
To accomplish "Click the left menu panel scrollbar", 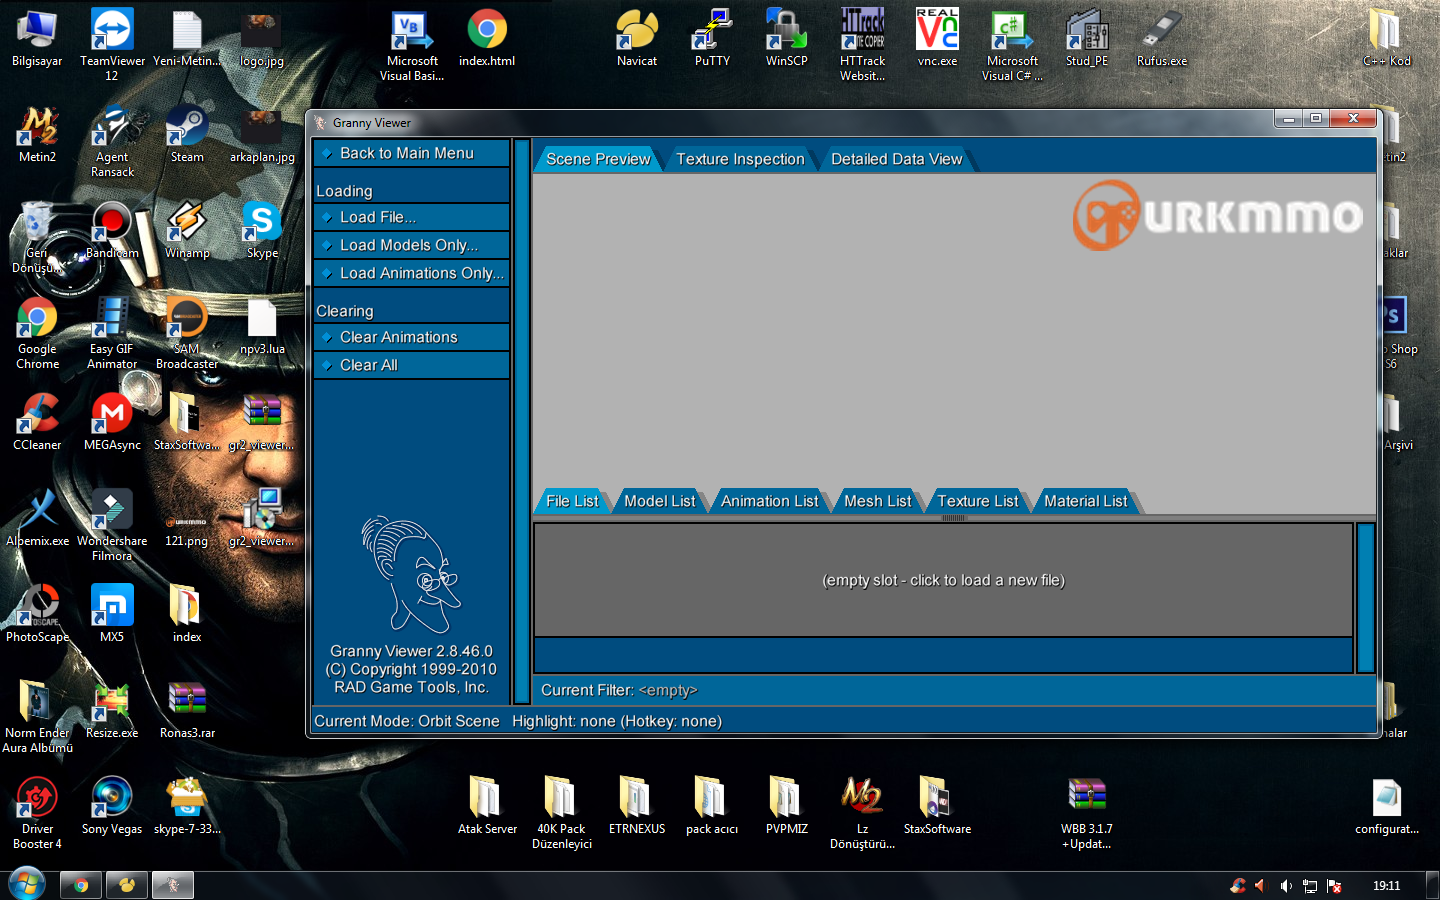I will pos(521,421).
